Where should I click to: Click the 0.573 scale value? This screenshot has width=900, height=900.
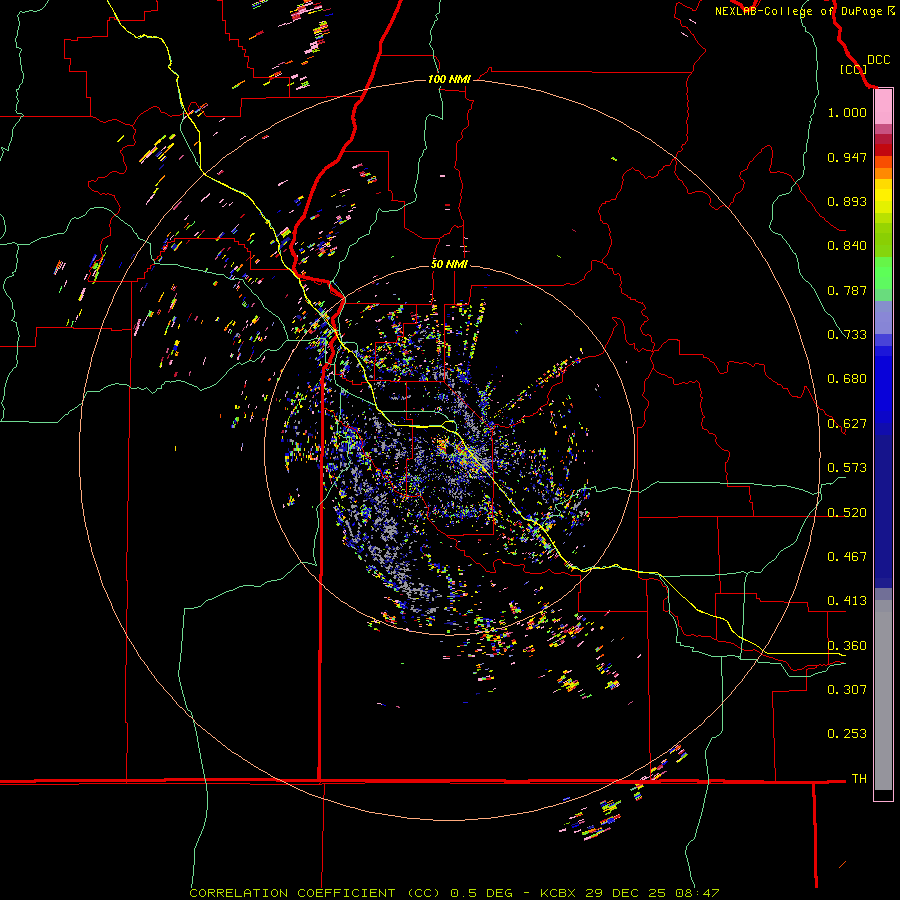(847, 468)
